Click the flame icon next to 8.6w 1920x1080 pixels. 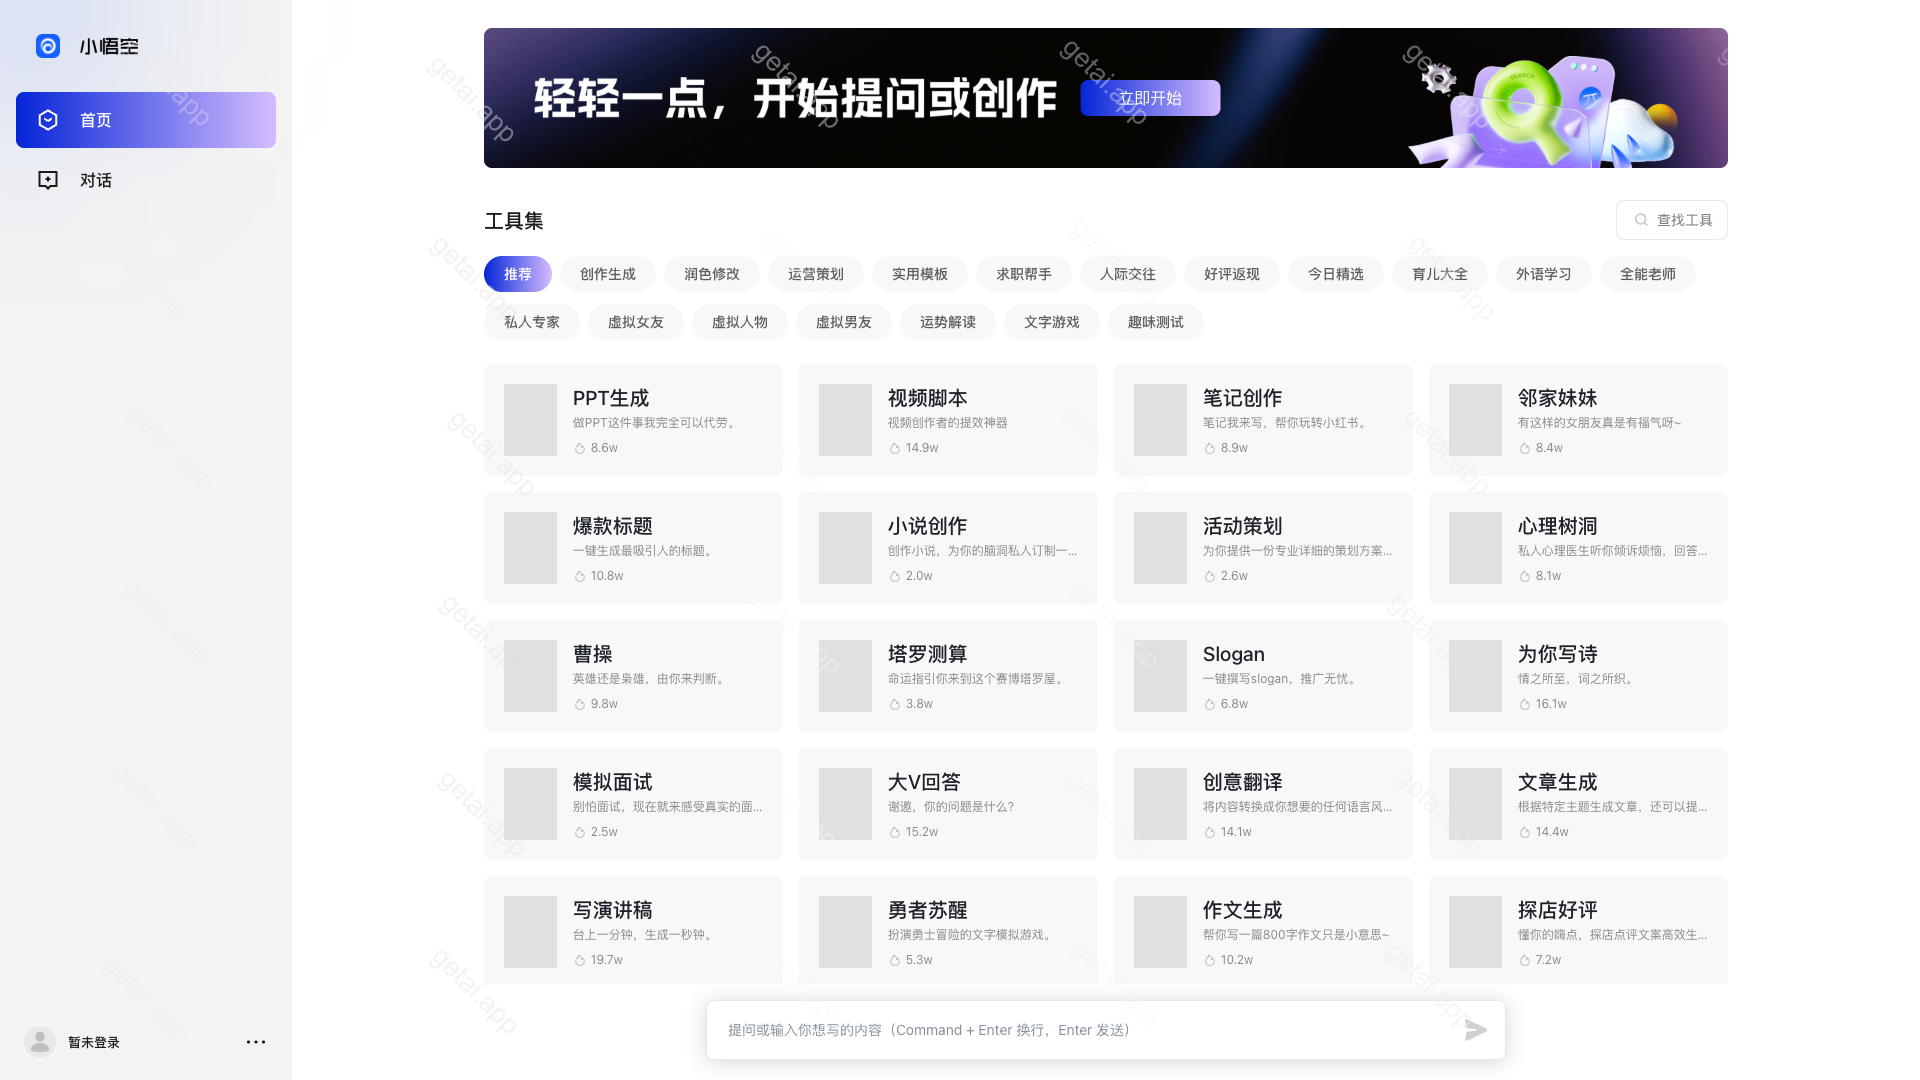coord(580,448)
